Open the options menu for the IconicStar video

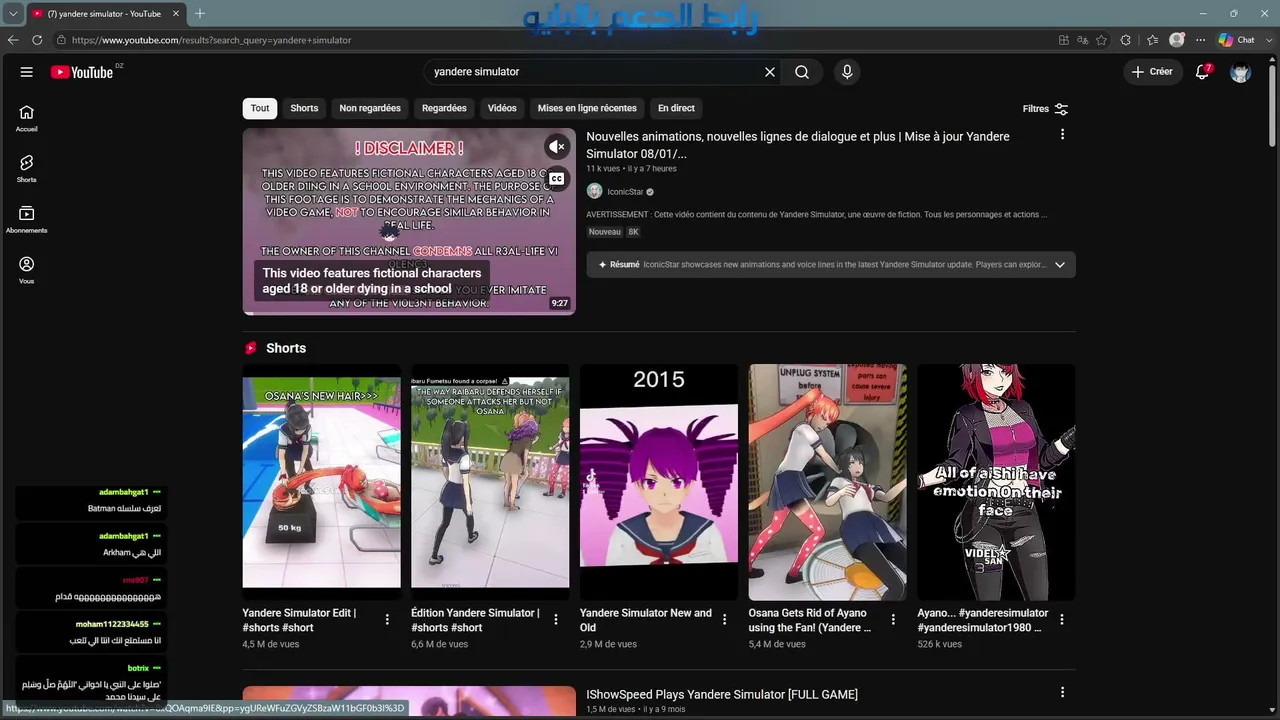point(1062,134)
